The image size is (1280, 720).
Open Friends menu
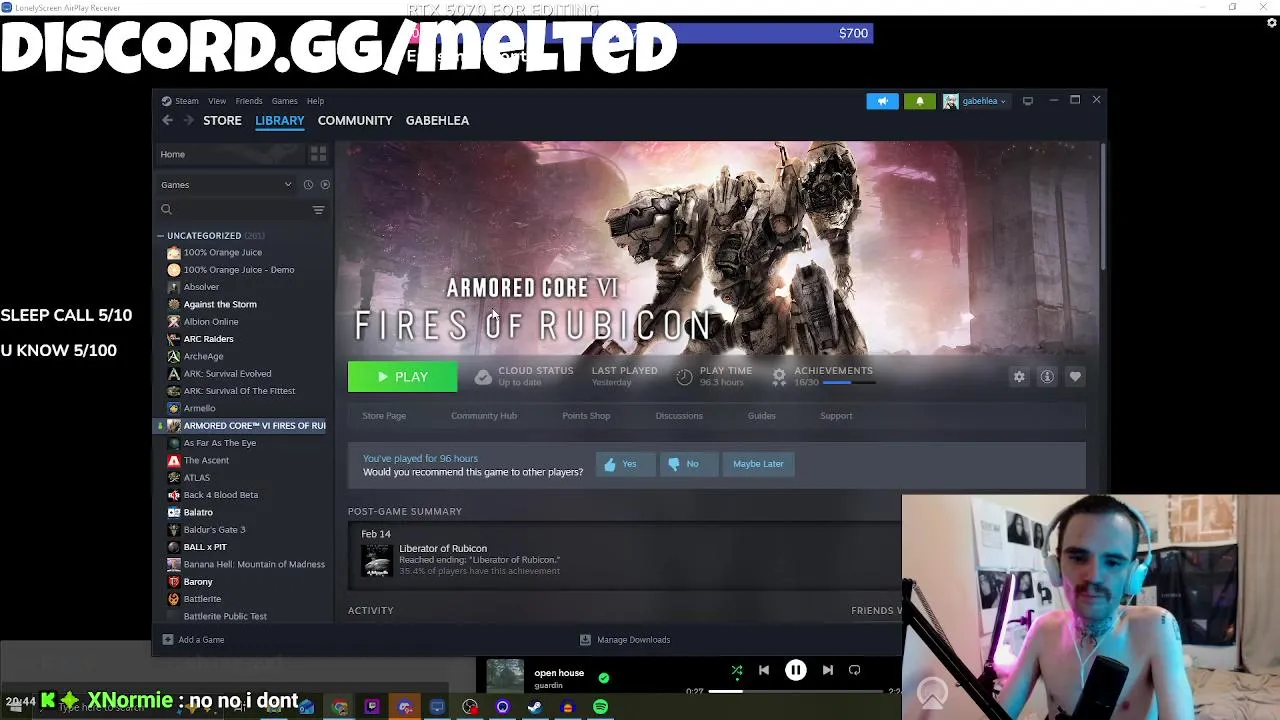tap(249, 101)
